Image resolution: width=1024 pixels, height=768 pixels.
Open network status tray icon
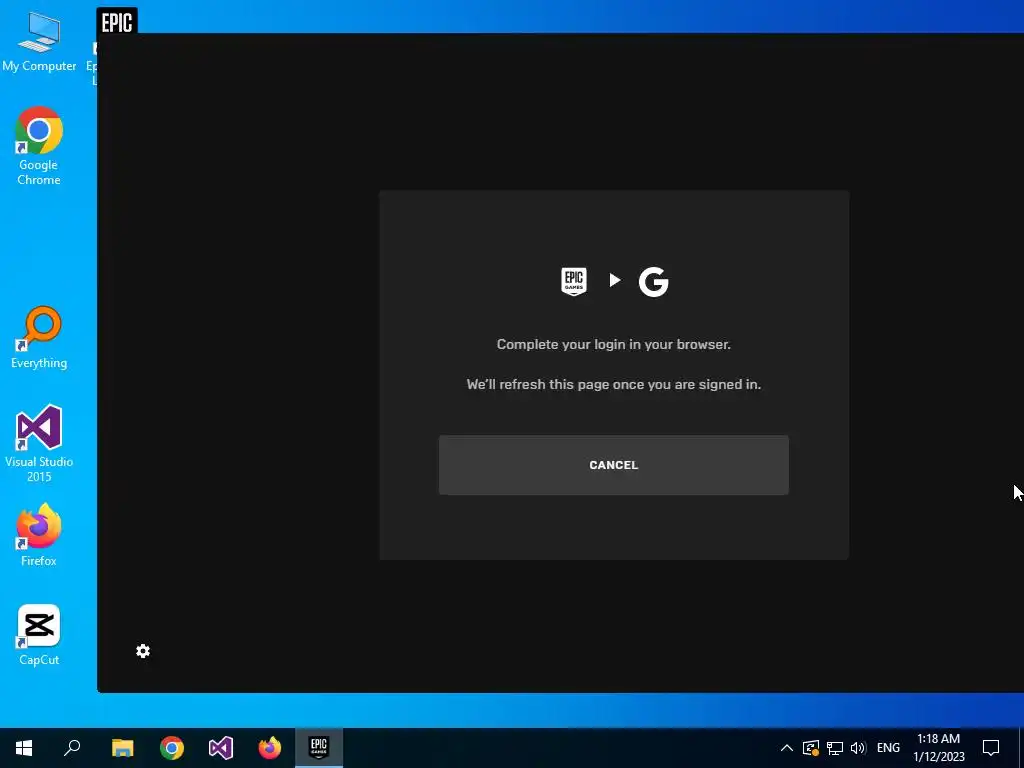pyautogui.click(x=835, y=748)
